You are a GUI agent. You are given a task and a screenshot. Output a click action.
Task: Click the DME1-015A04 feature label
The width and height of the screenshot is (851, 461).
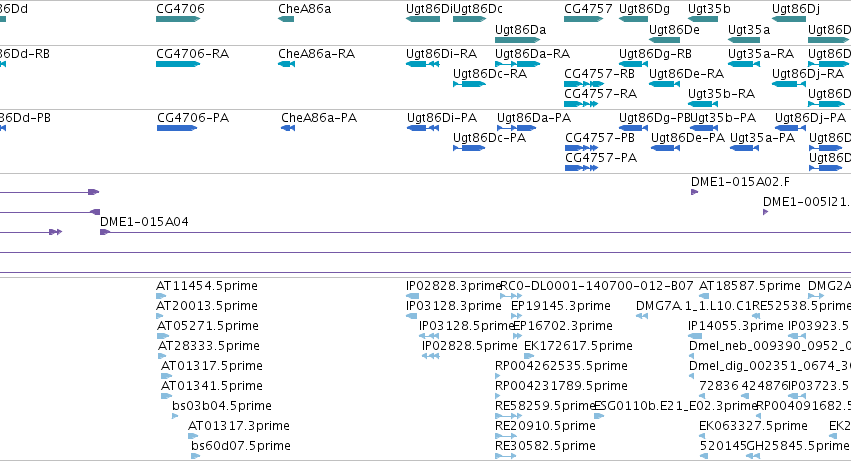pos(144,222)
